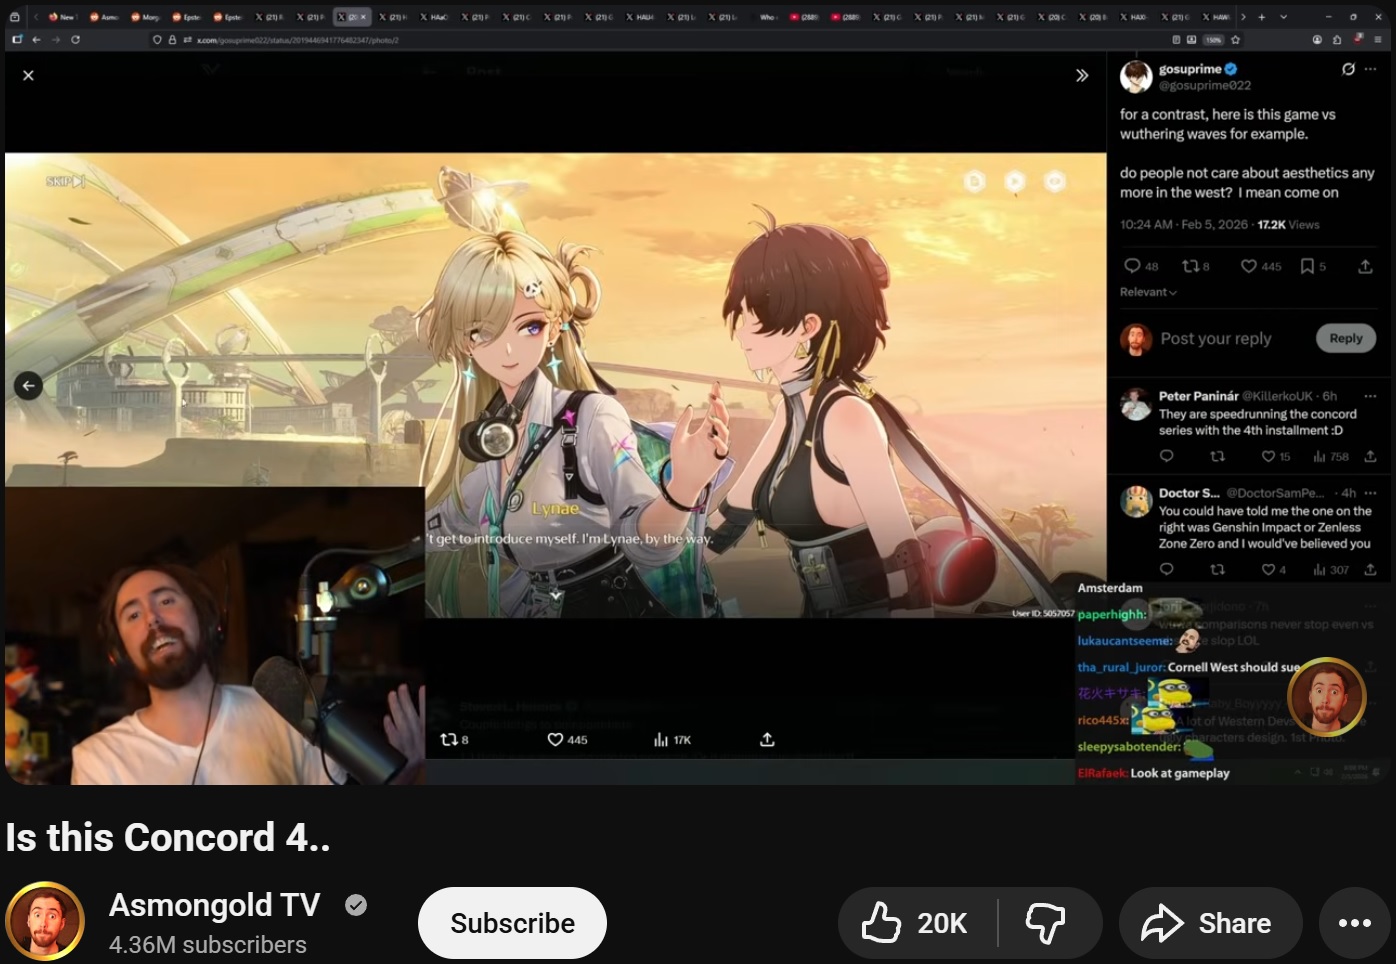Click the circular avatar overlay in chat
Image resolution: width=1396 pixels, height=964 pixels.
[x=1326, y=697]
